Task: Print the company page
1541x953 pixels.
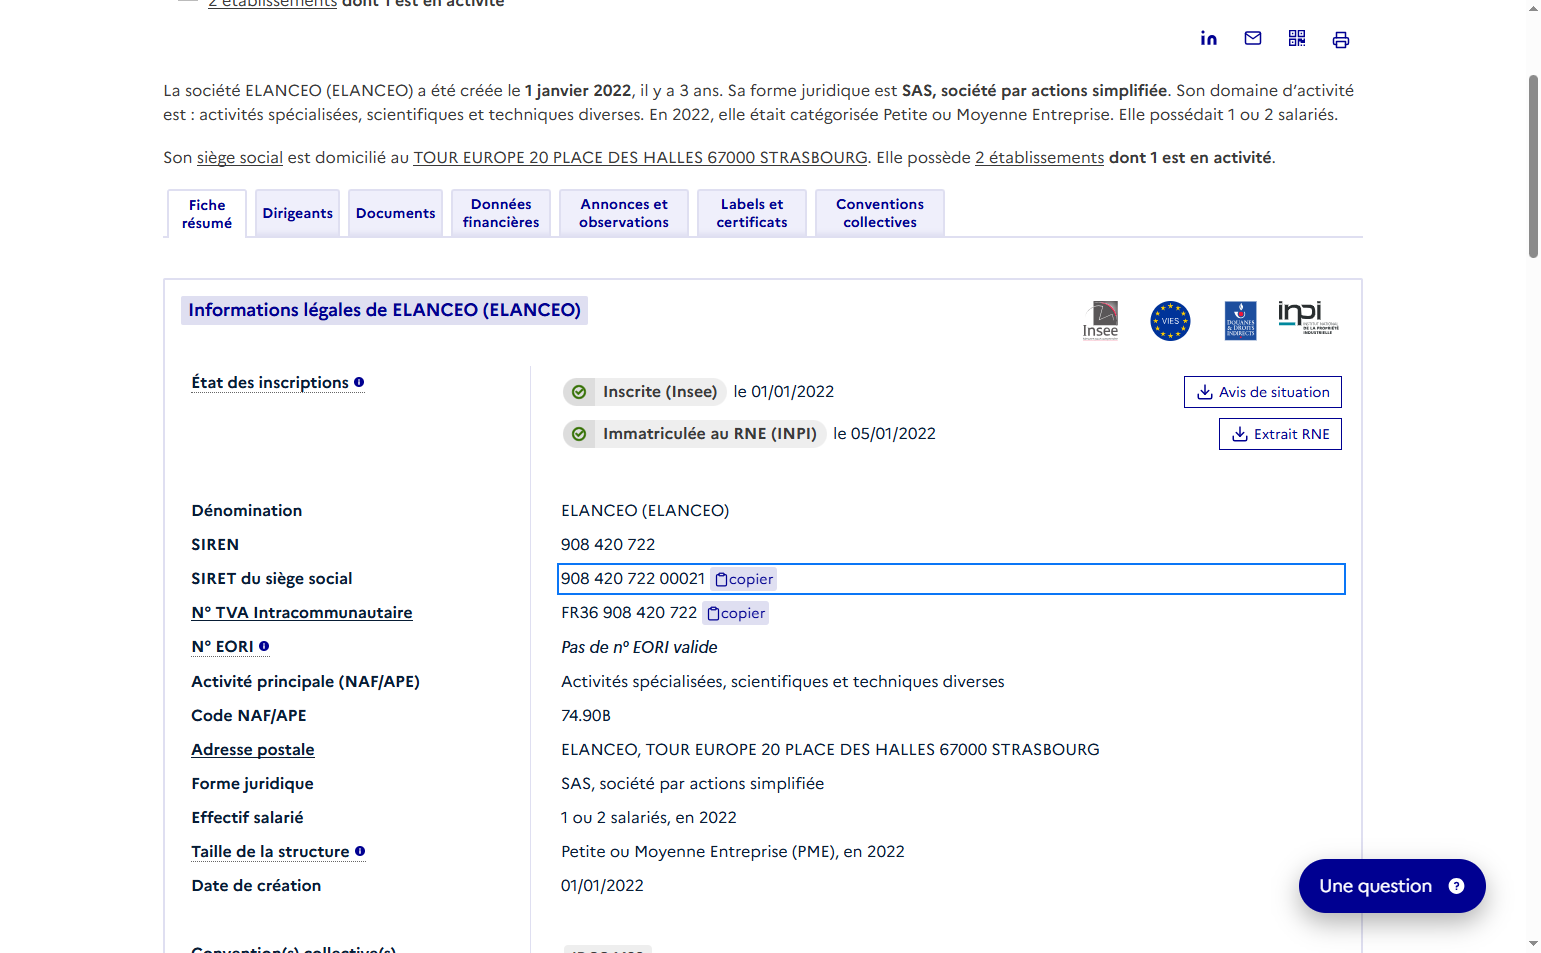Action: 1341,39
